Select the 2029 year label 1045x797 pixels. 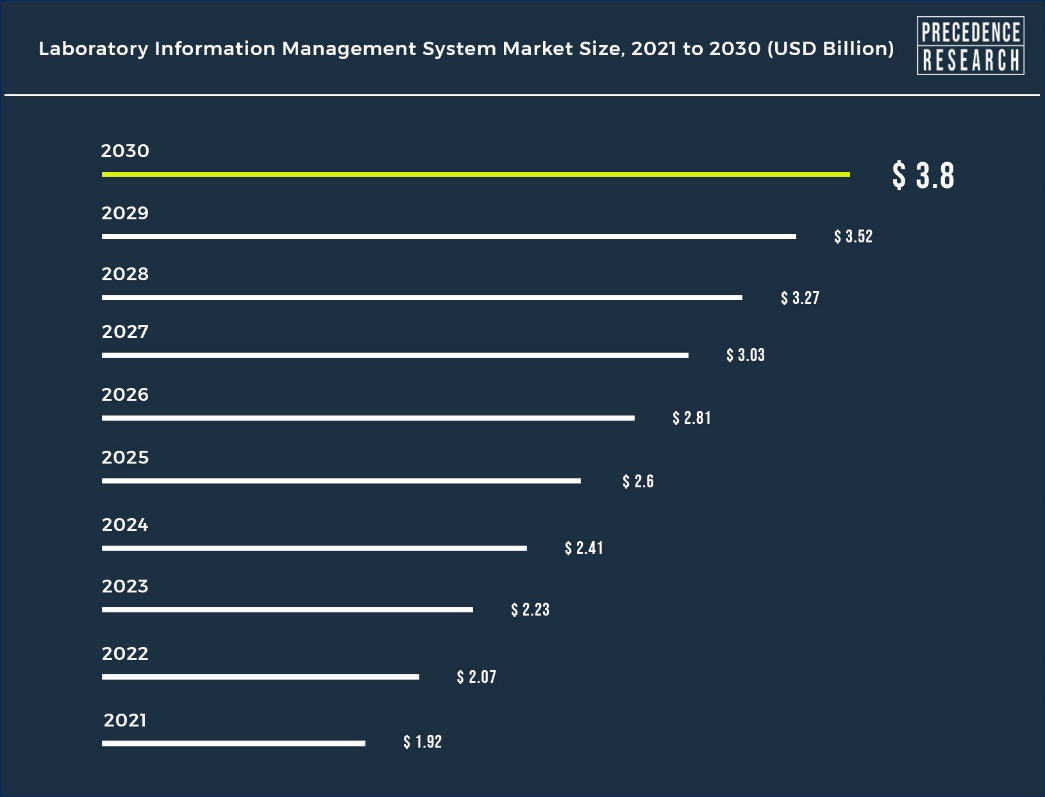[125, 213]
